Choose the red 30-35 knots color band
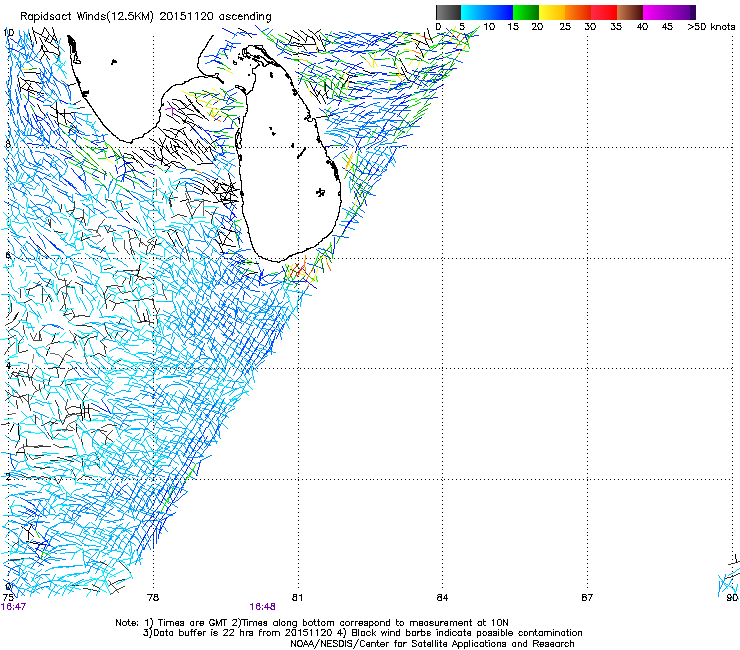Image resolution: width=740 pixels, height=650 pixels. coord(604,12)
